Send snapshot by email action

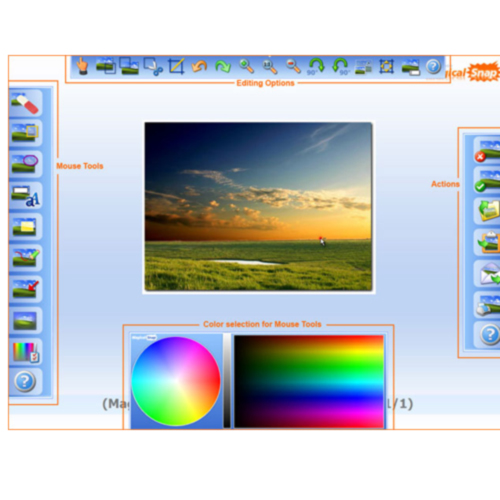(487, 273)
